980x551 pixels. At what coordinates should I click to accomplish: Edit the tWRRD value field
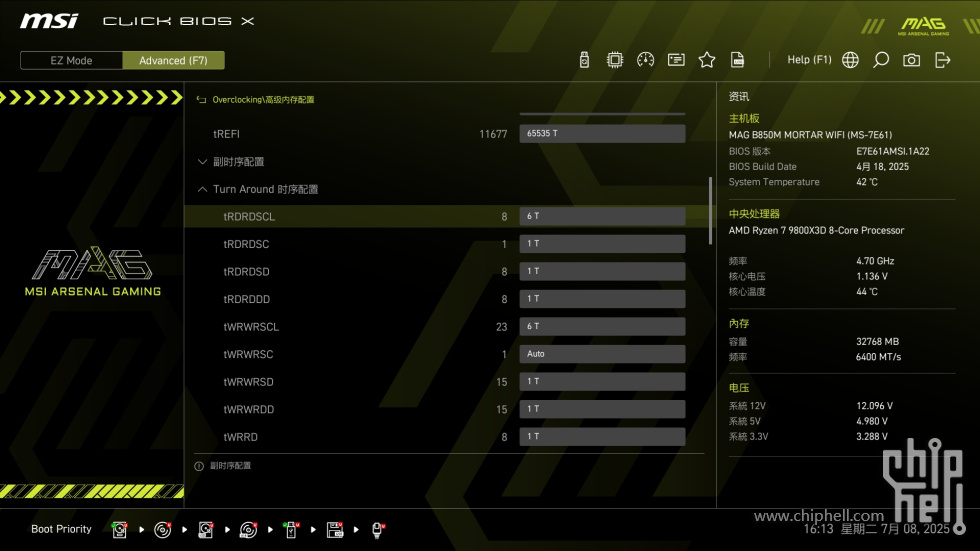point(602,436)
